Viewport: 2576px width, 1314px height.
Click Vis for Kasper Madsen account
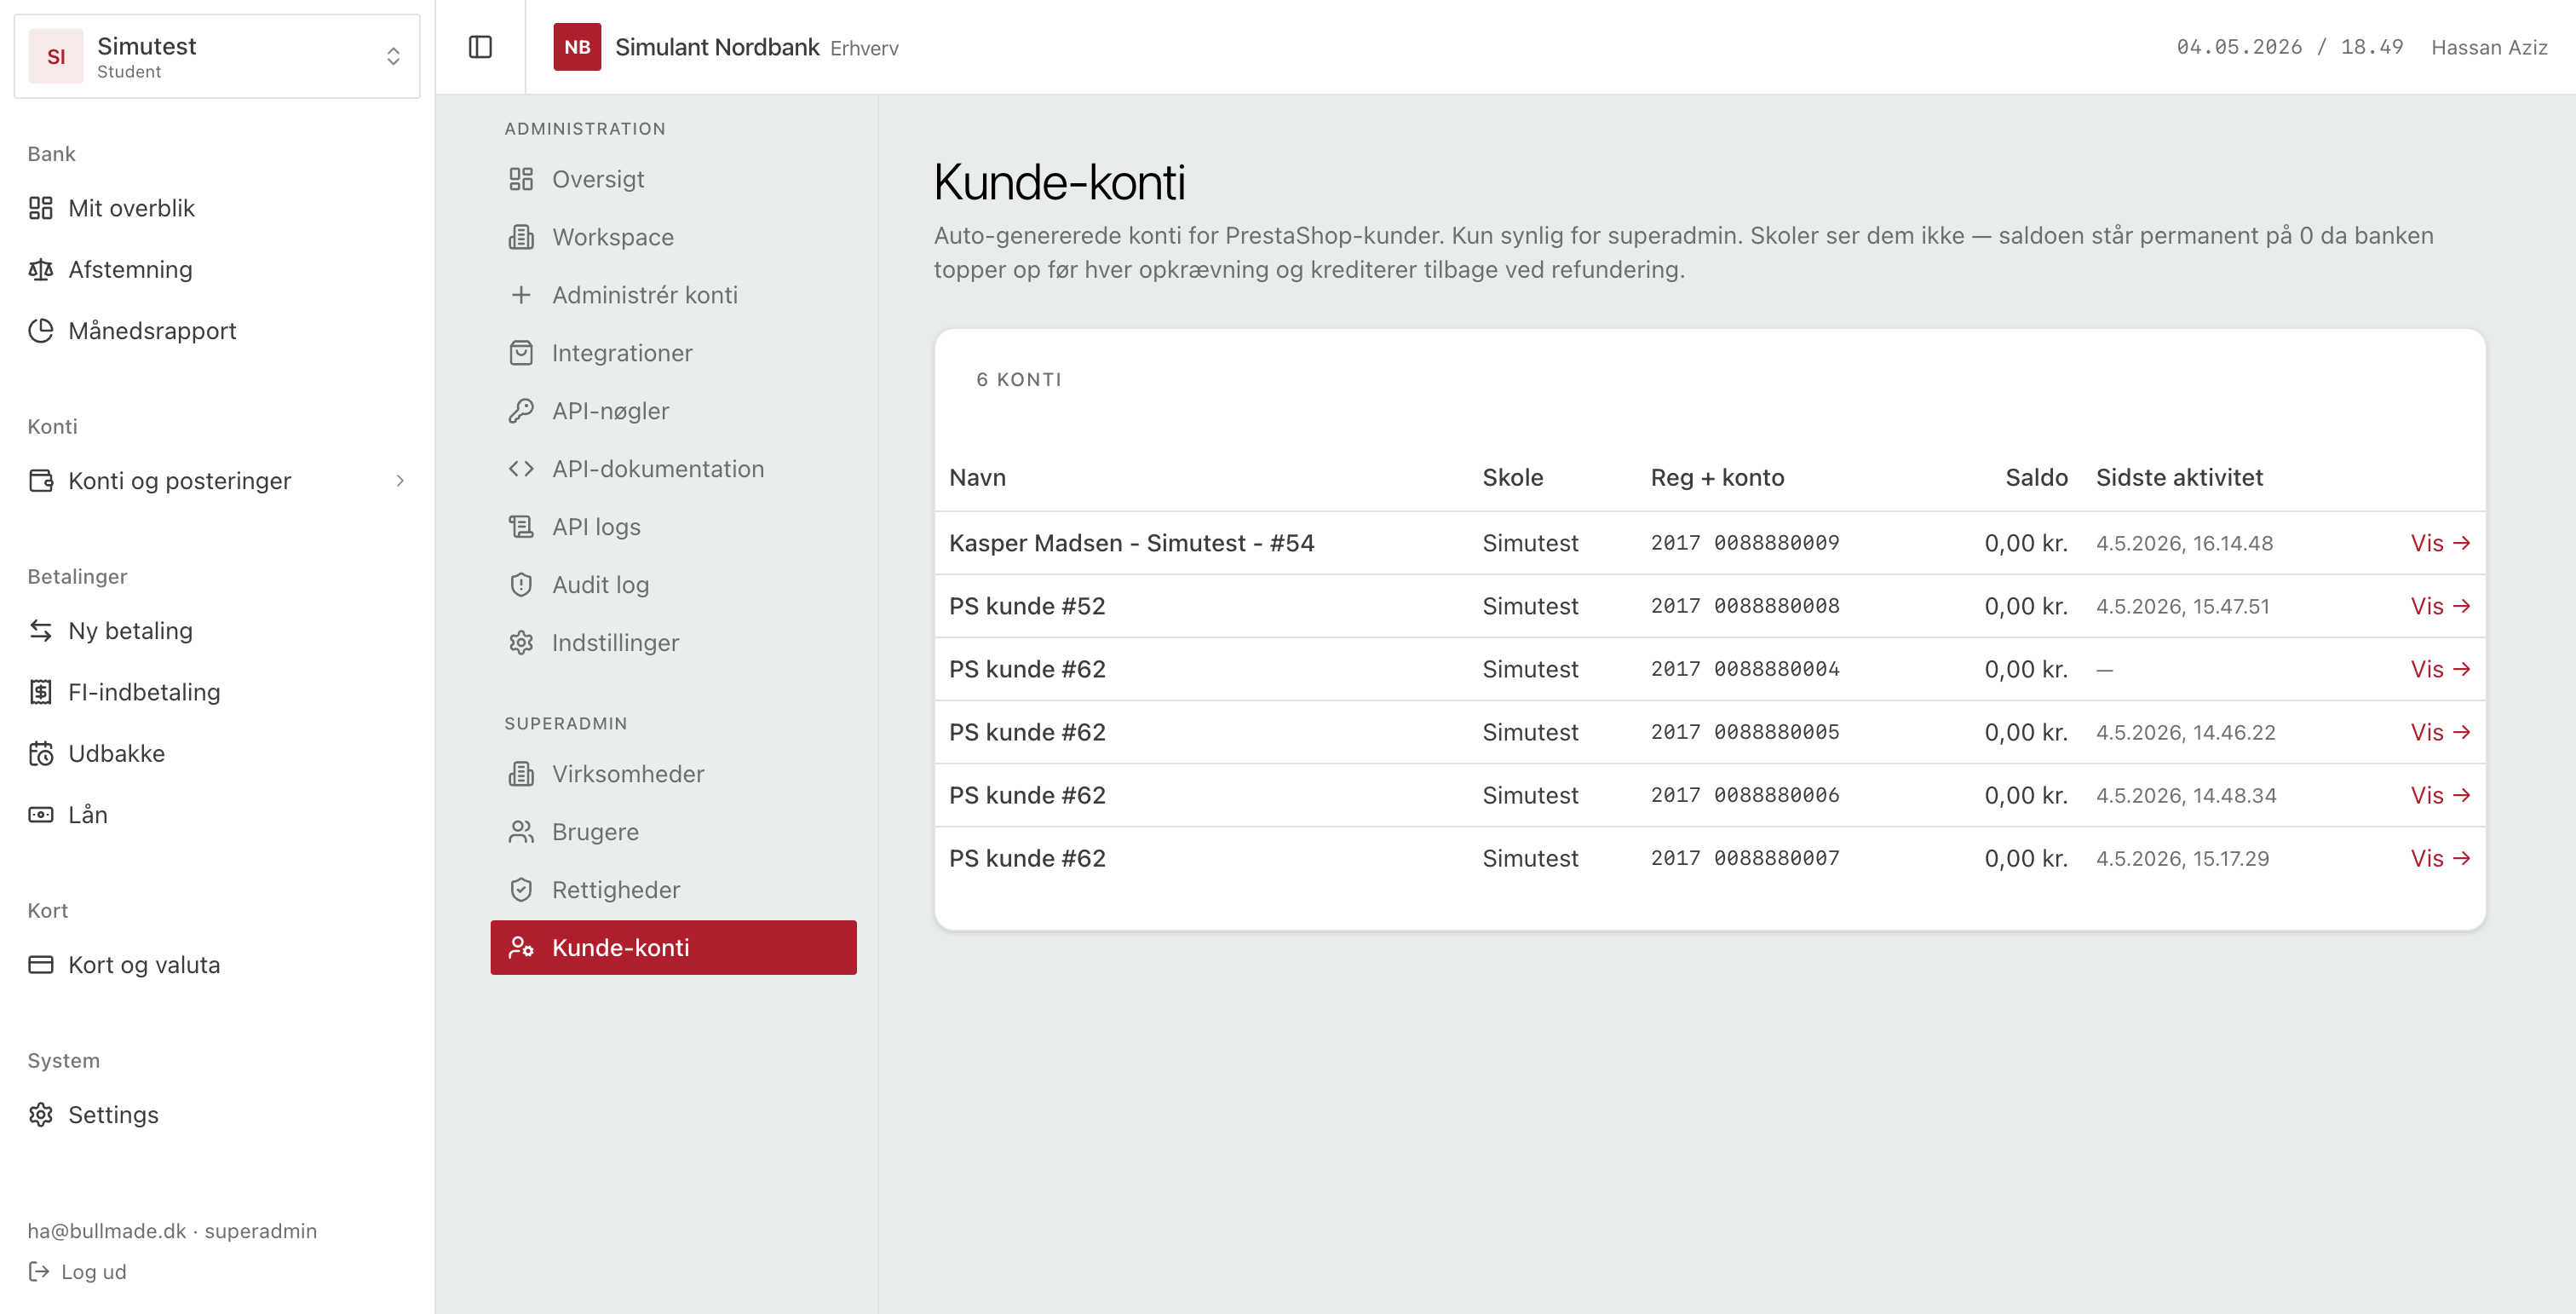2440,543
